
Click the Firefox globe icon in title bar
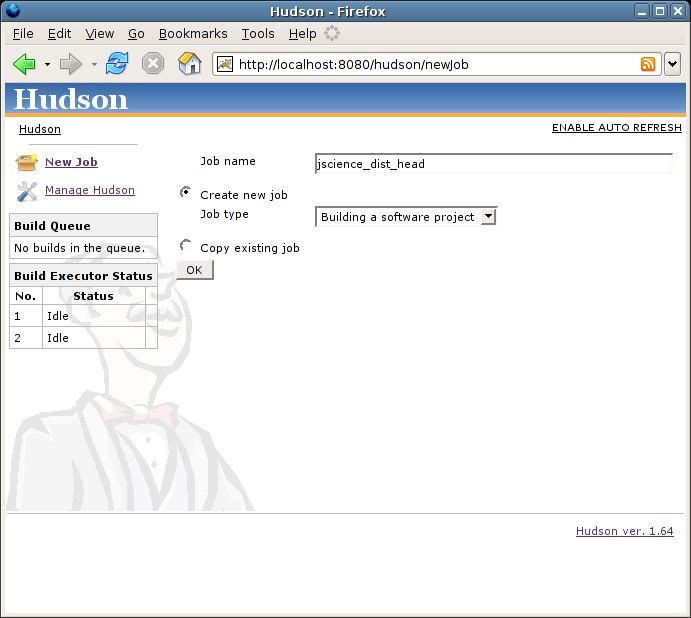tap(13, 11)
